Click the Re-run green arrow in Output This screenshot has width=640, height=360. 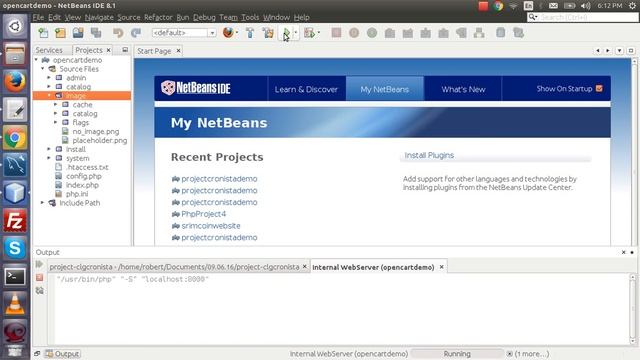pyautogui.click(x=39, y=264)
